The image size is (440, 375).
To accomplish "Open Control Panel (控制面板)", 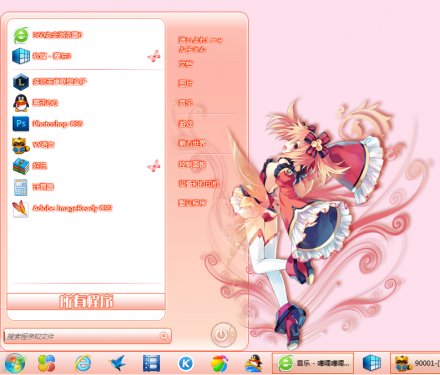I will point(192,164).
